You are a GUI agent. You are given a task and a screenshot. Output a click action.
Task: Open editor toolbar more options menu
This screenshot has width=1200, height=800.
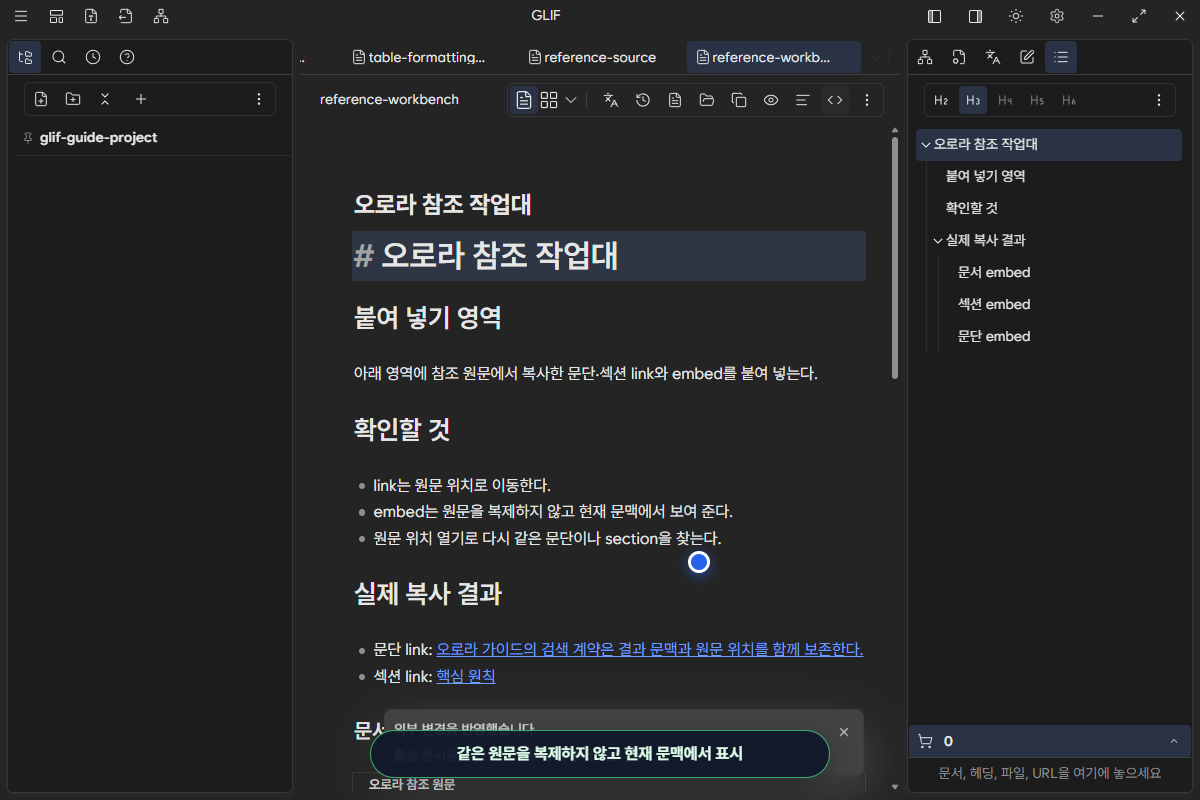(x=867, y=100)
